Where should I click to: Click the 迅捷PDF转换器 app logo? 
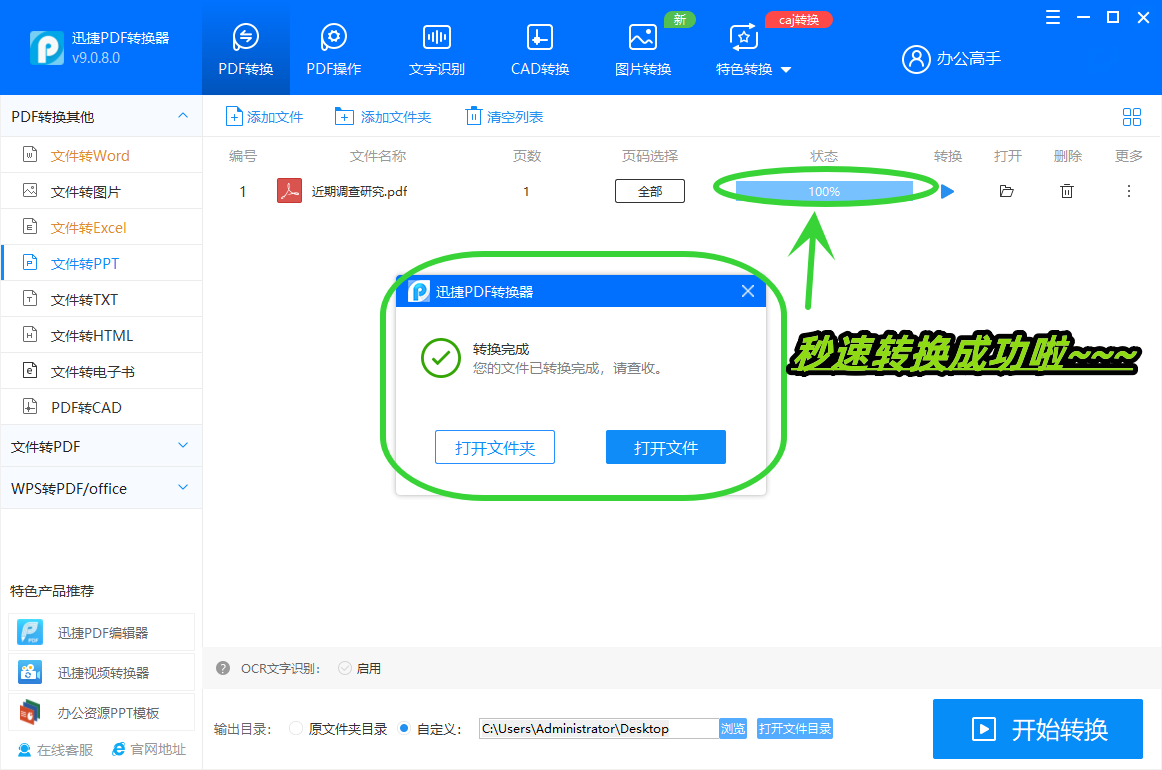(47, 48)
